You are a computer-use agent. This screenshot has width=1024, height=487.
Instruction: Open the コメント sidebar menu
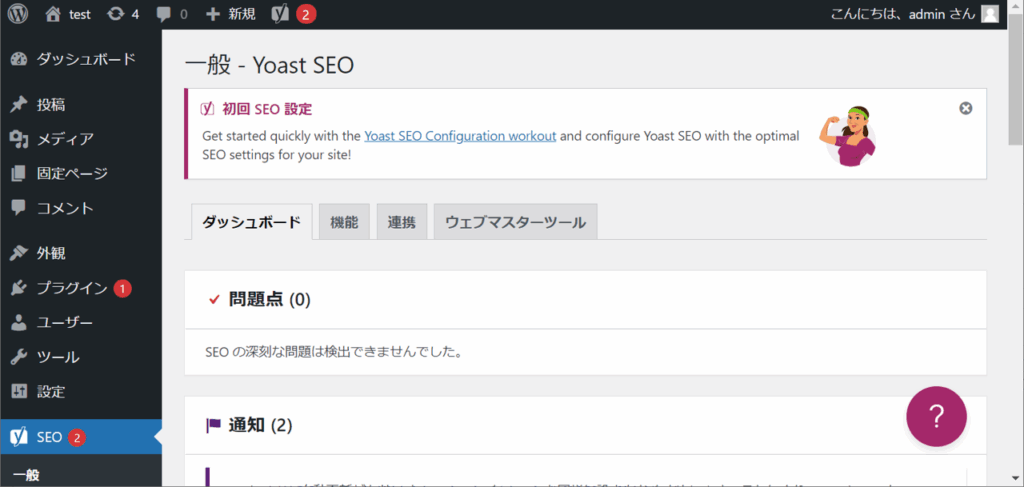click(81, 208)
